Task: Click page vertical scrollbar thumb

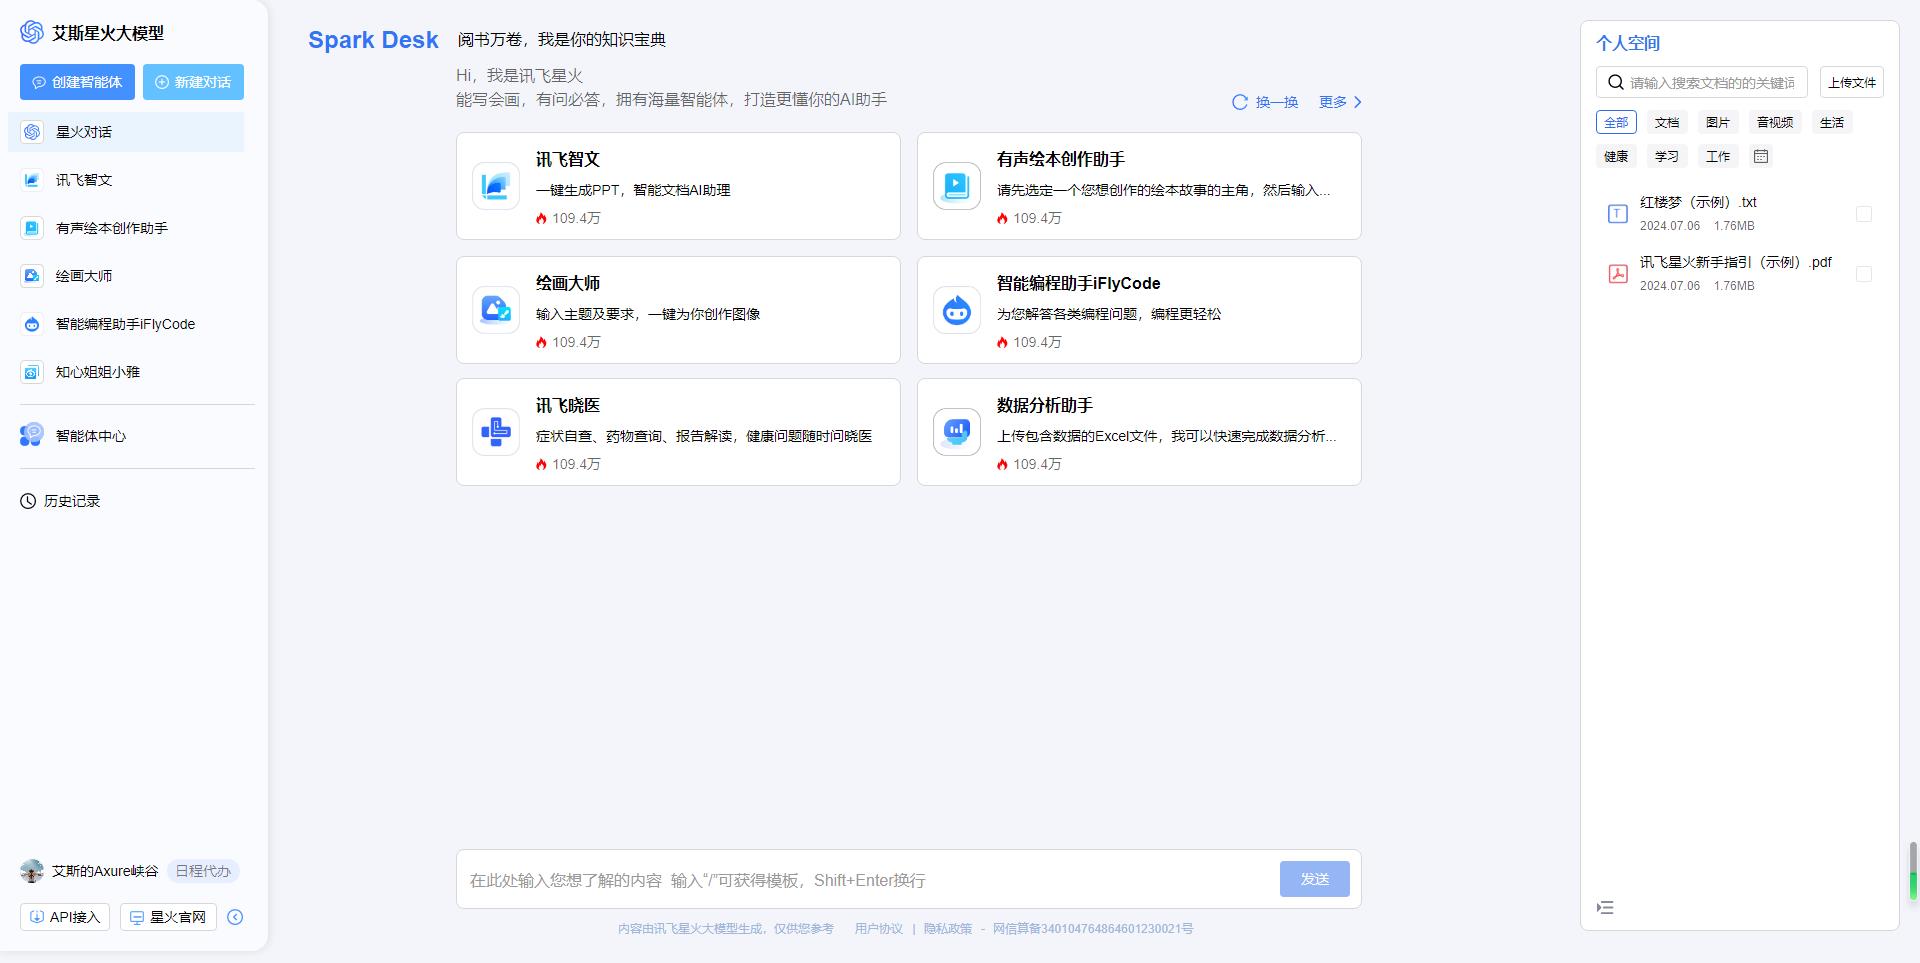Action: click(x=1913, y=871)
